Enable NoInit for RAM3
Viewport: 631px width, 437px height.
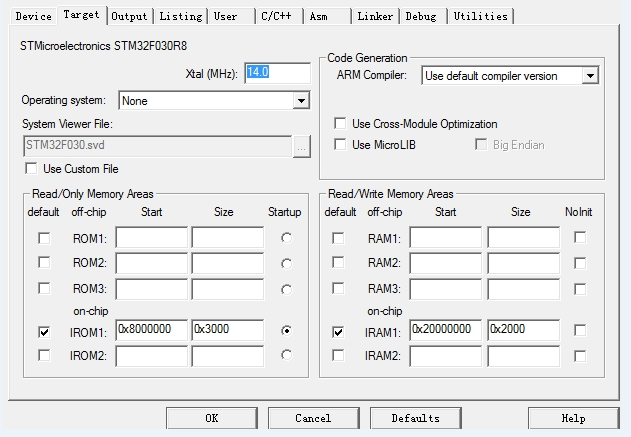(x=580, y=289)
